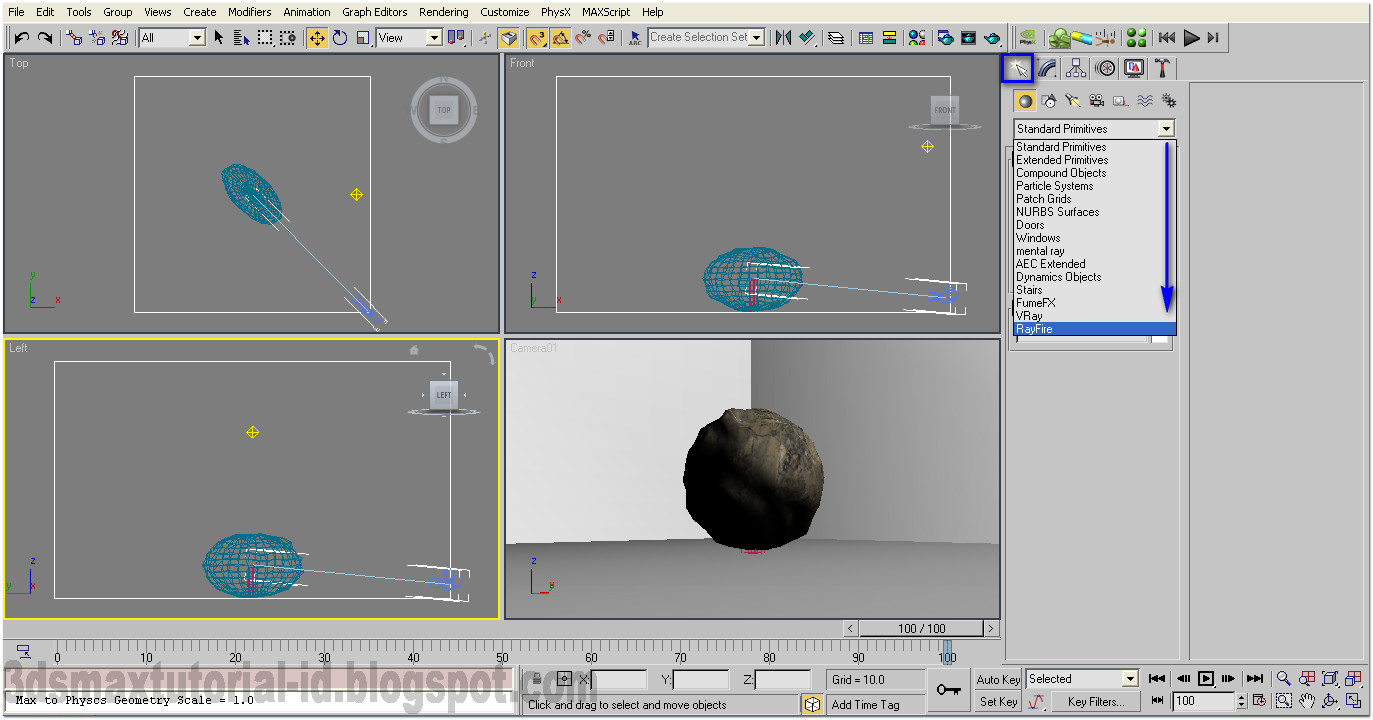Image resolution: width=1373 pixels, height=720 pixels.
Task: Enable Auto Key animation mode
Action: [997, 678]
